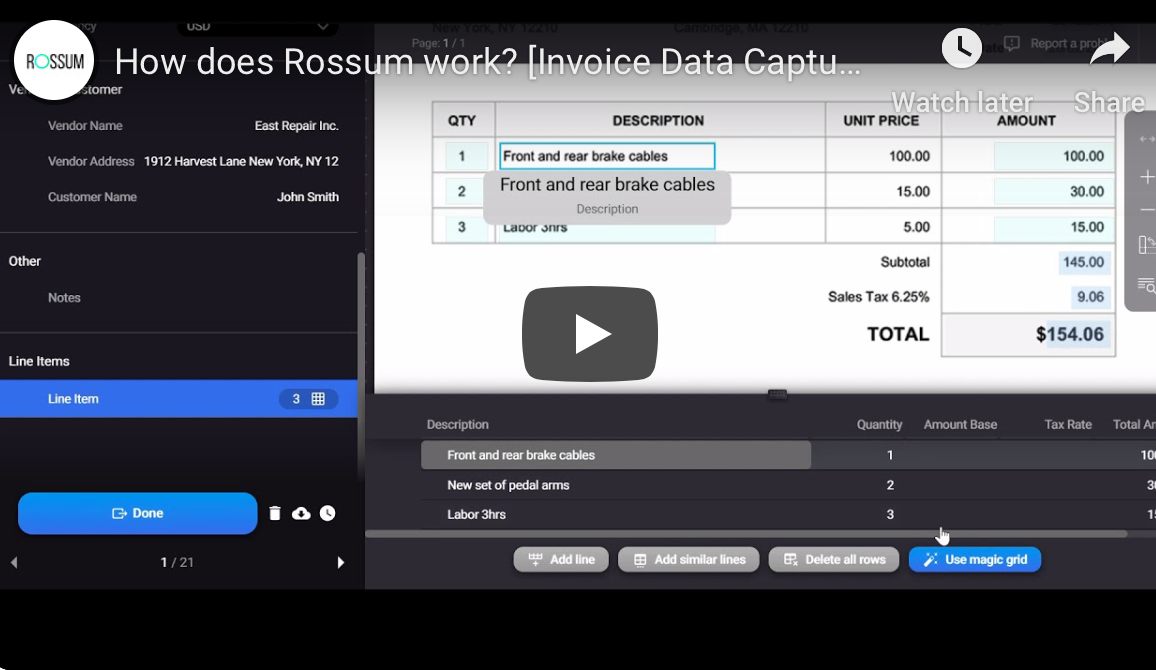Select the New set of pedal arms row

(508, 485)
